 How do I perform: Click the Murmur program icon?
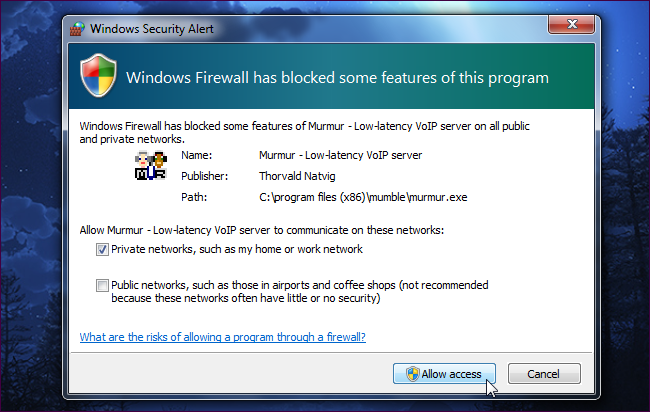click(x=150, y=166)
